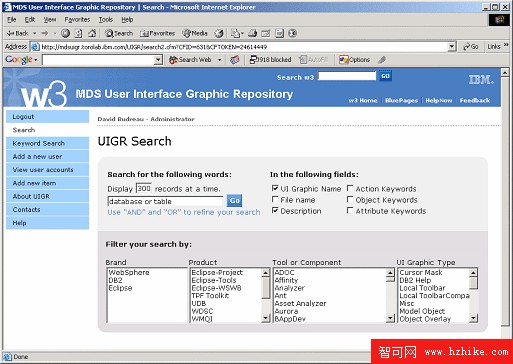
Task: Click the 918 blocked popup blocker button
Action: [x=270, y=60]
